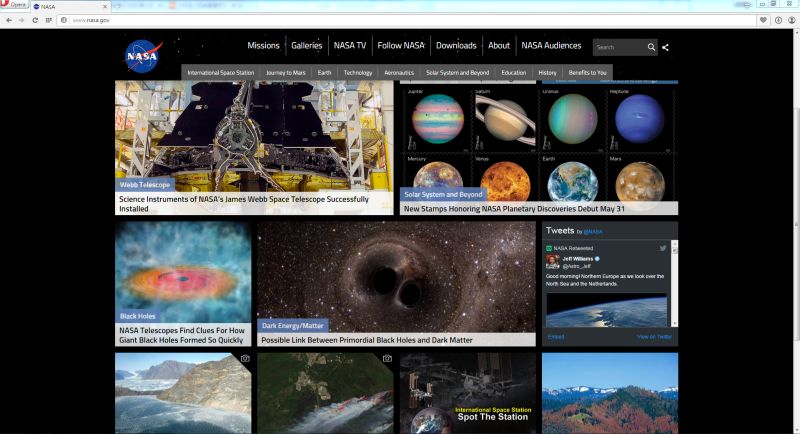This screenshot has height=434, width=800.
Task: Click the browser back arrow
Action: point(9,20)
